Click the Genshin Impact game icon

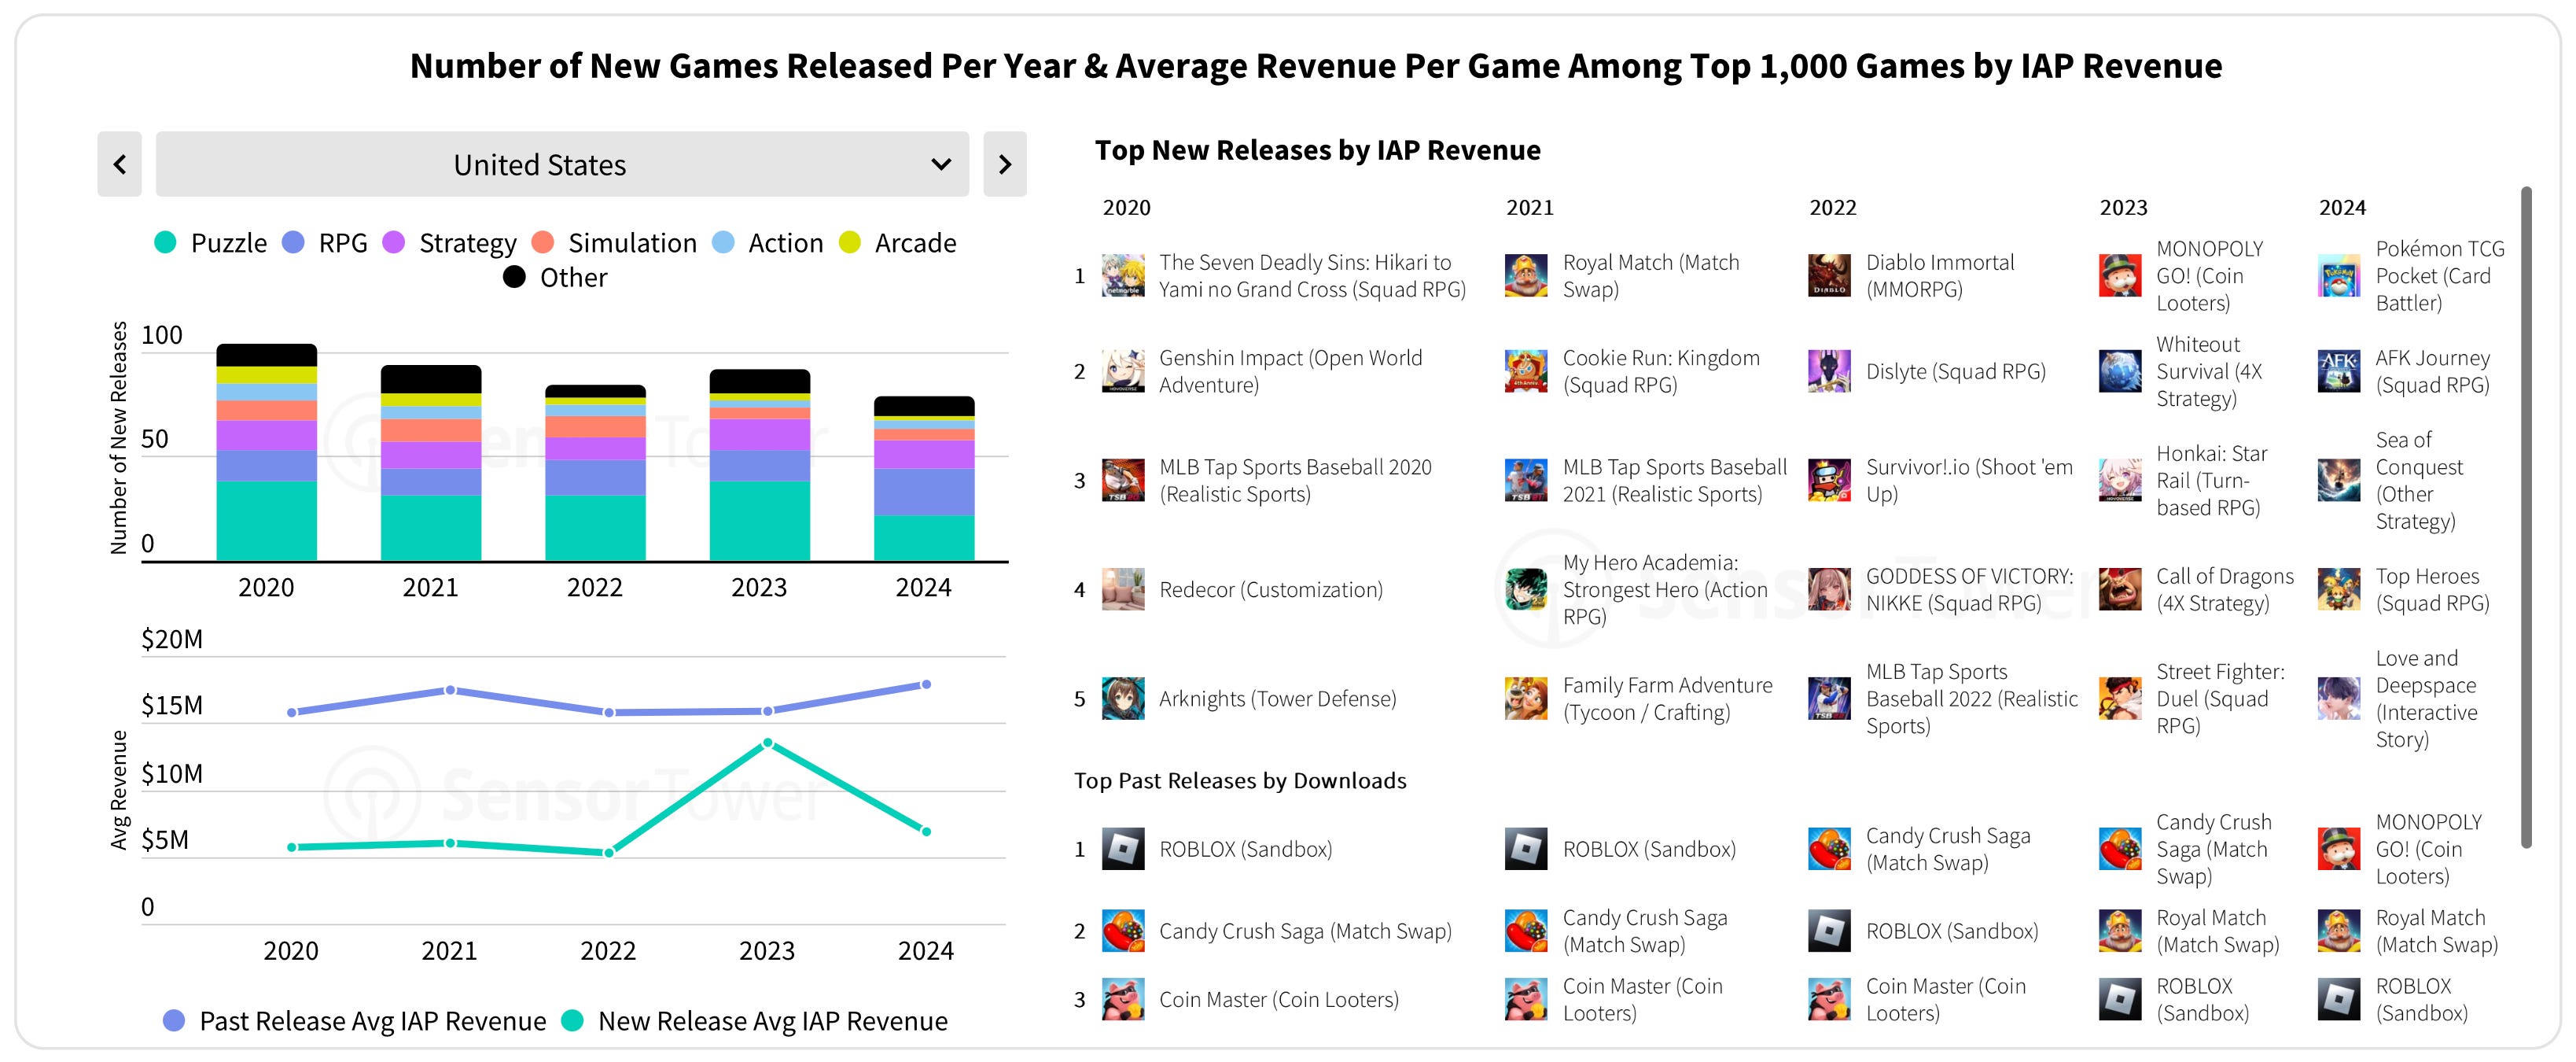(x=1122, y=371)
